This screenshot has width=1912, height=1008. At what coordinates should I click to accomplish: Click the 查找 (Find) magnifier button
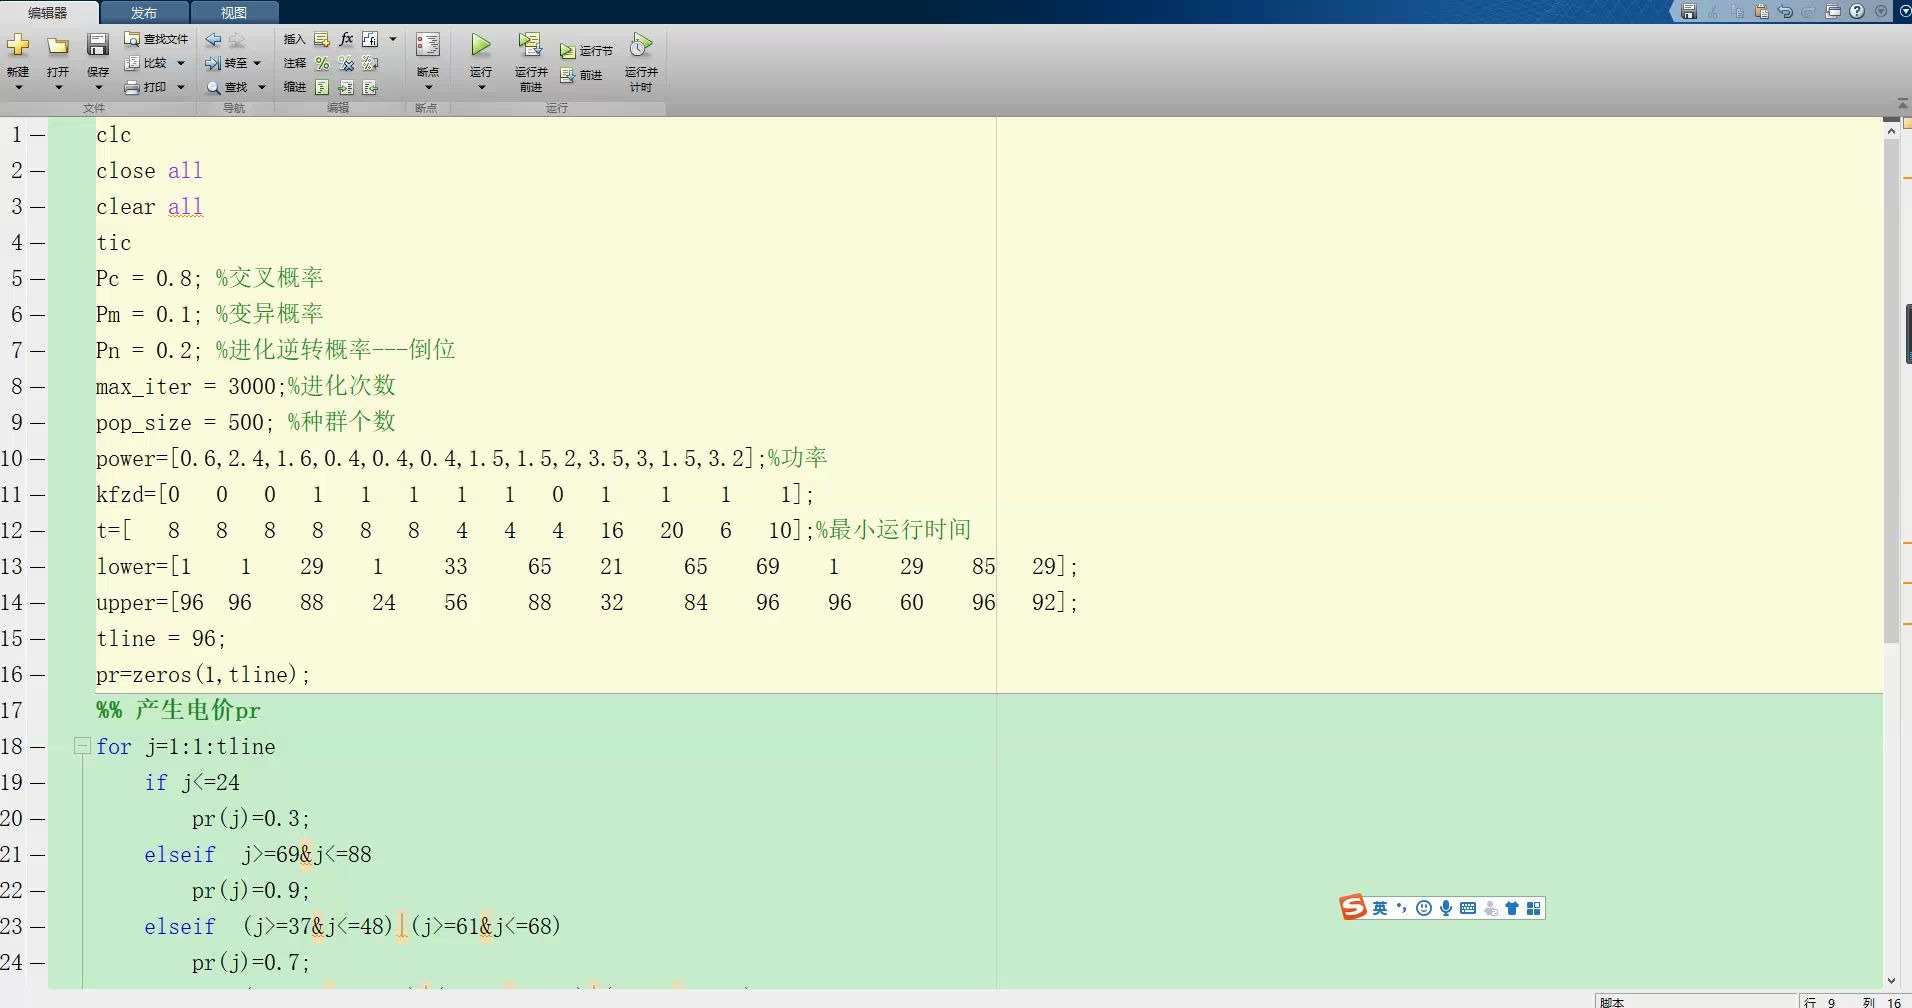pos(228,87)
